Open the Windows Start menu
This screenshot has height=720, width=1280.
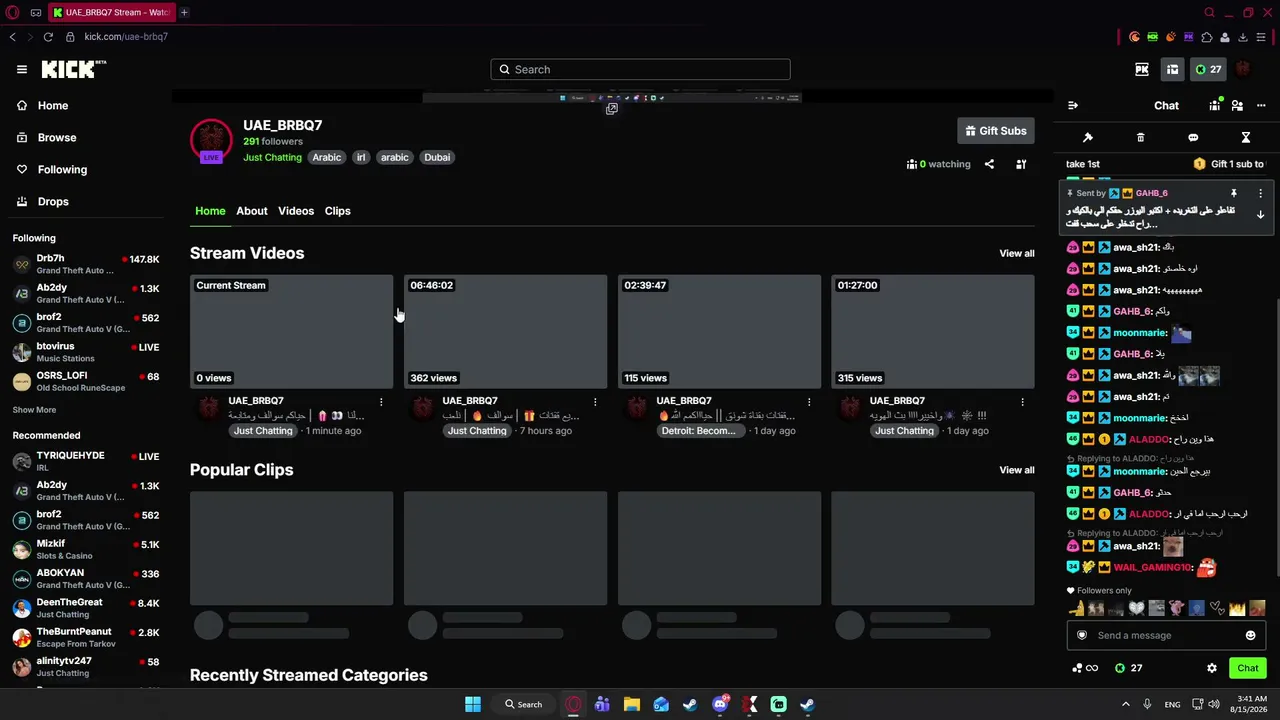click(x=473, y=704)
